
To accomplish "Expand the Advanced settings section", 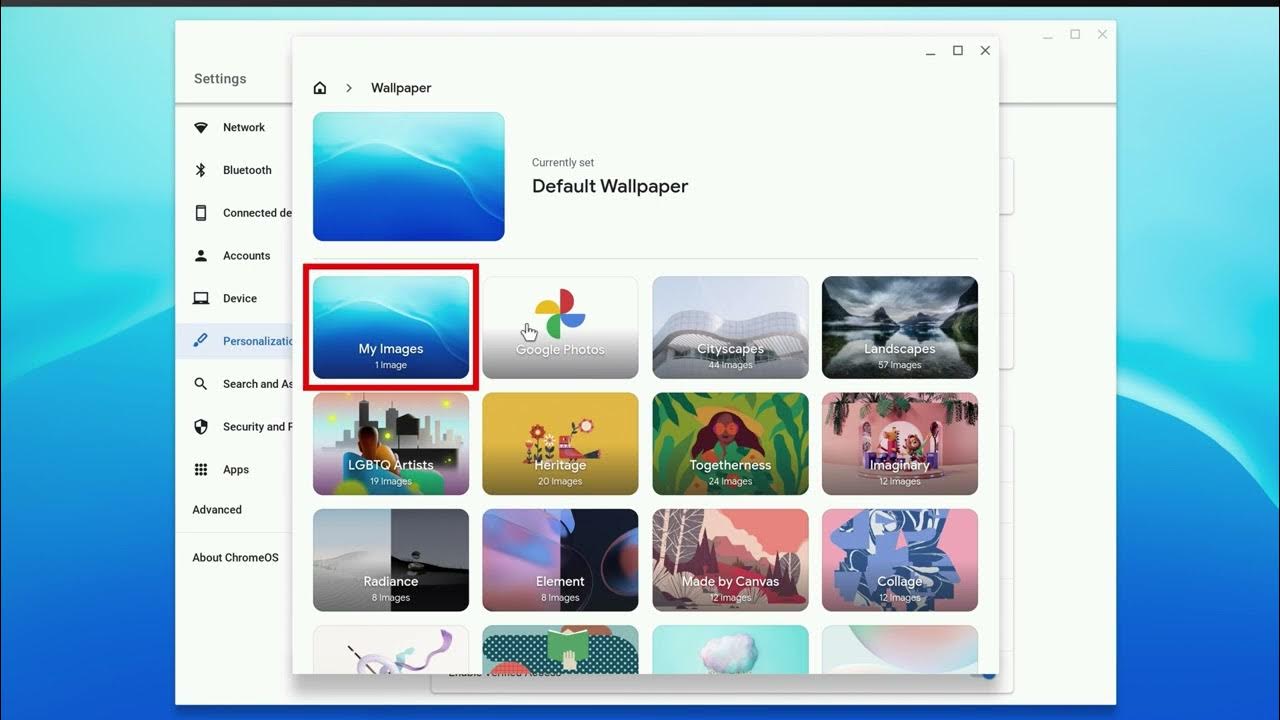I will (x=217, y=510).
